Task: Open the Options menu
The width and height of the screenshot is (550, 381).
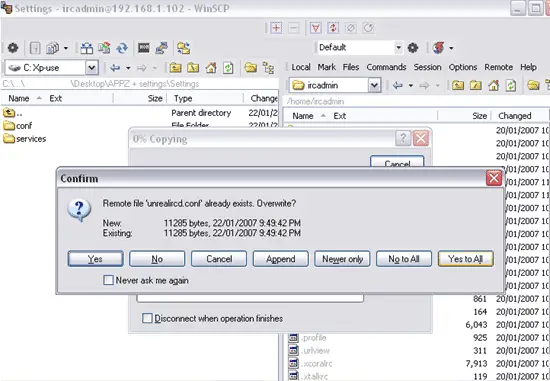Action: tap(463, 67)
